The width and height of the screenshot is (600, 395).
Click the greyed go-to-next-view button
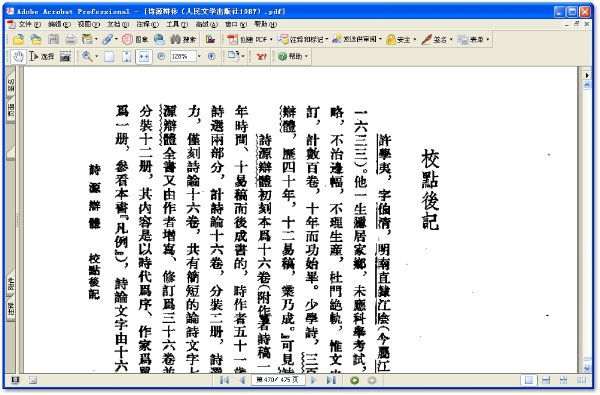pyautogui.click(x=372, y=380)
